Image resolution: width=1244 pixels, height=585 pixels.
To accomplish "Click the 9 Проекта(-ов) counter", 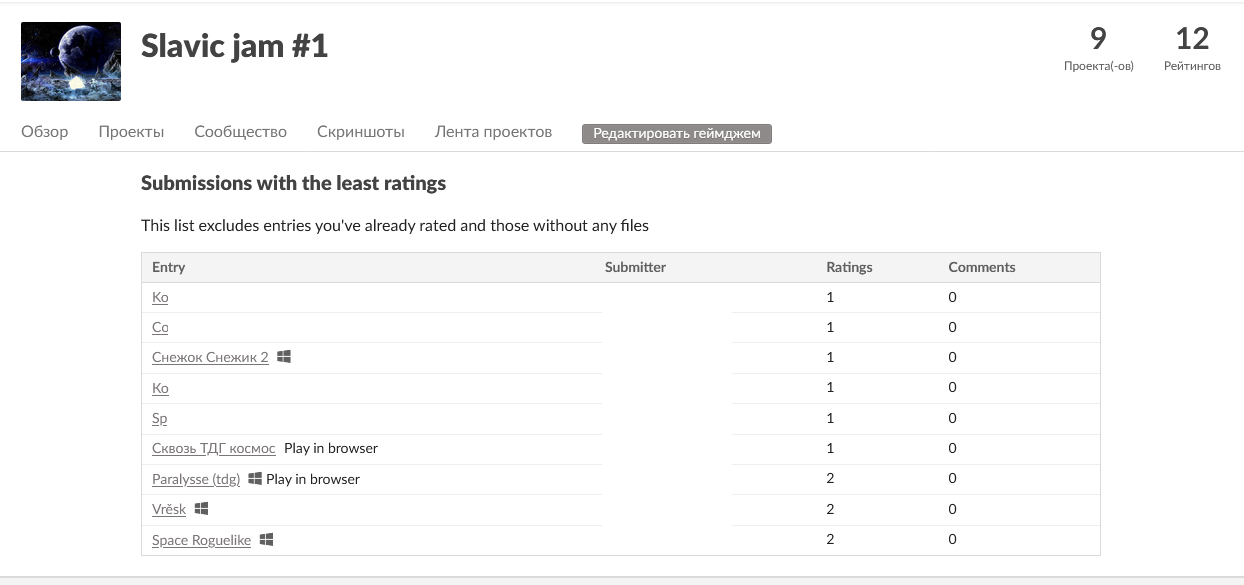I will (1098, 49).
